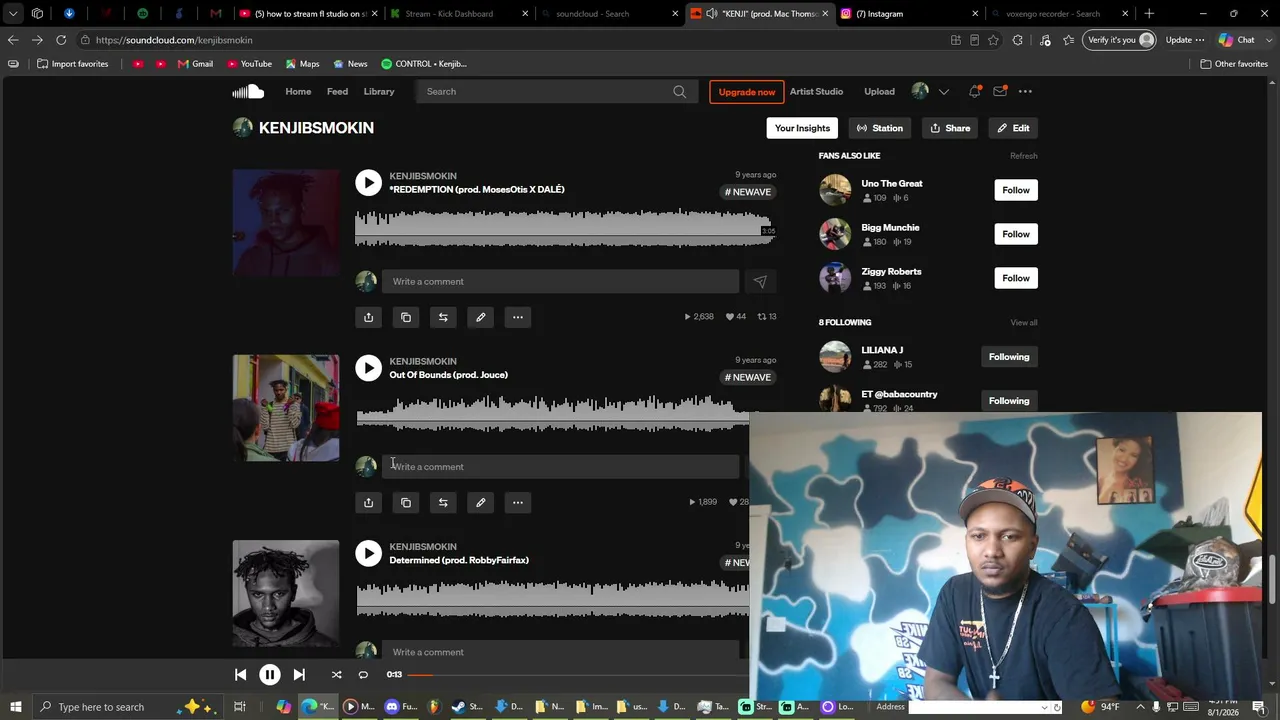The height and width of the screenshot is (720, 1280).
Task: Copy link for Out Of Bounds track
Action: click(406, 502)
